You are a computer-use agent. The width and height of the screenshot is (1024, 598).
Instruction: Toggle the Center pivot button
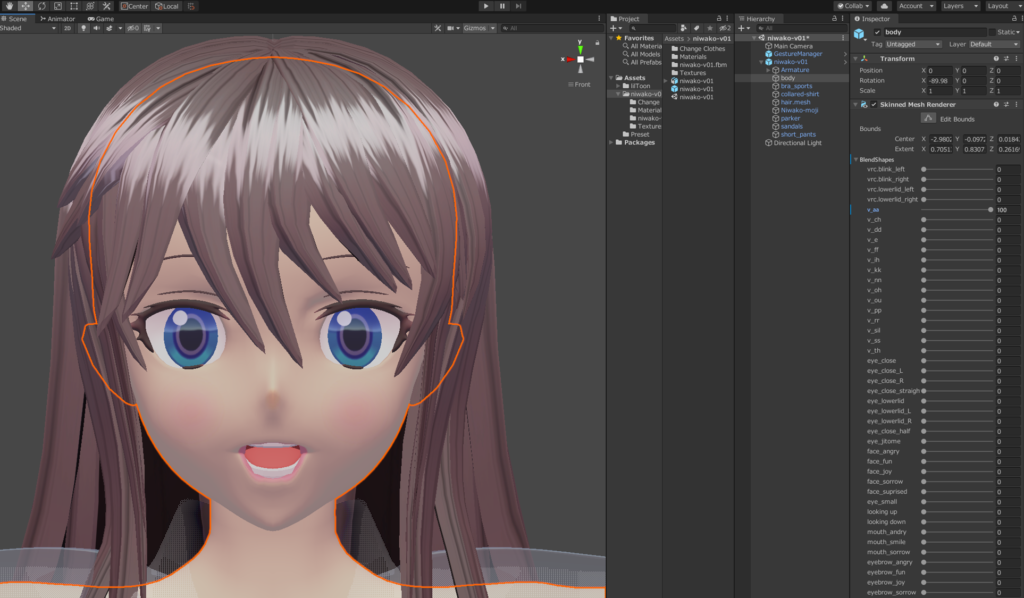point(135,6)
